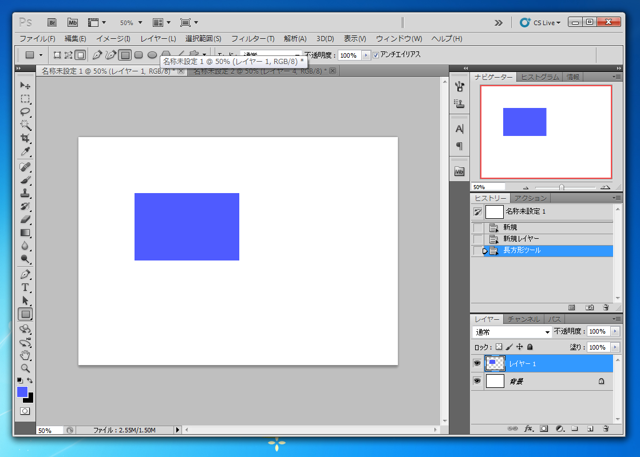The width and height of the screenshot is (640, 457).
Task: Select the Zoom tool in toolbox
Action: [x=26, y=368]
